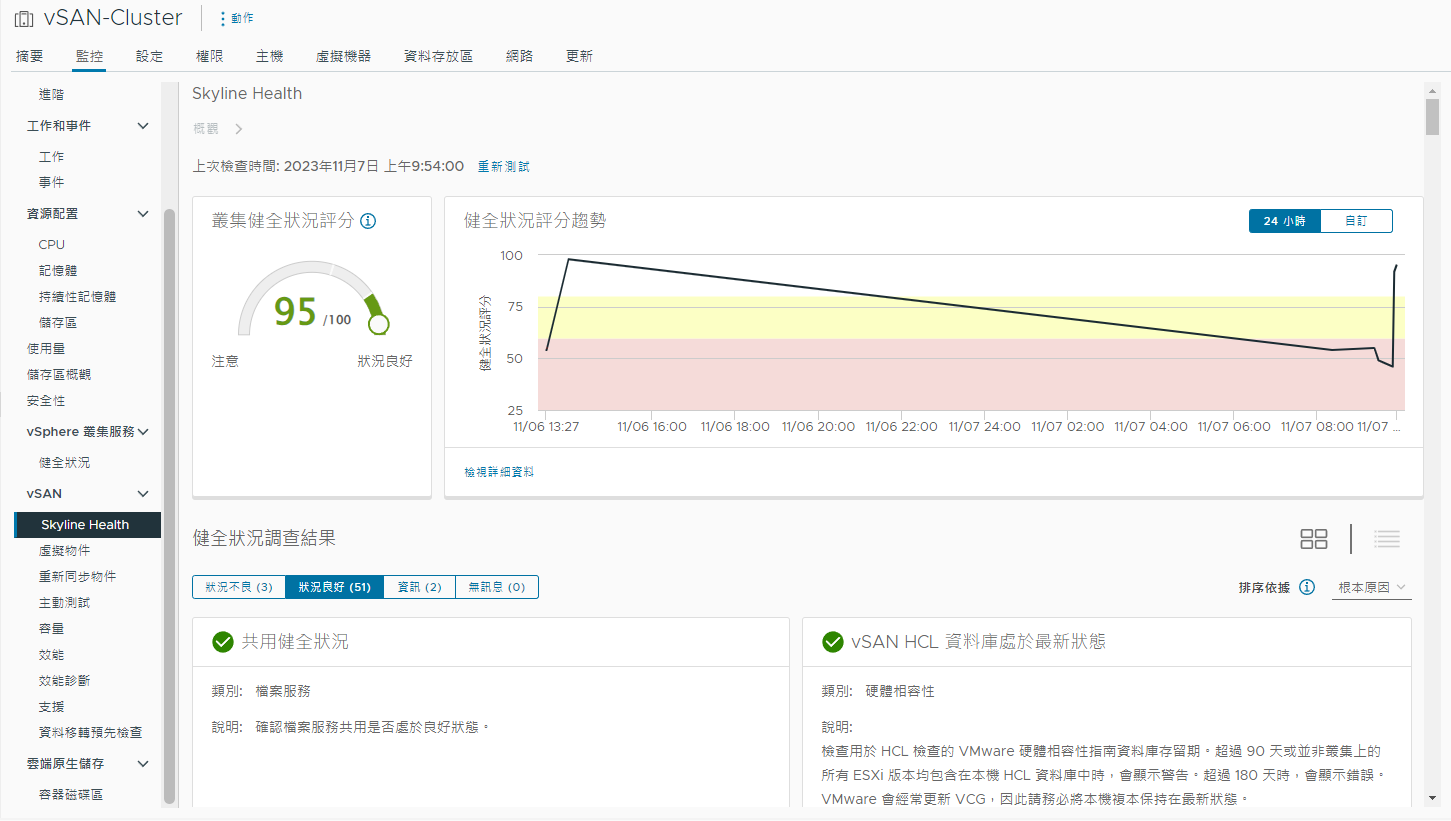Open the 更新 tab
This screenshot has width=1451, height=821.
(579, 56)
